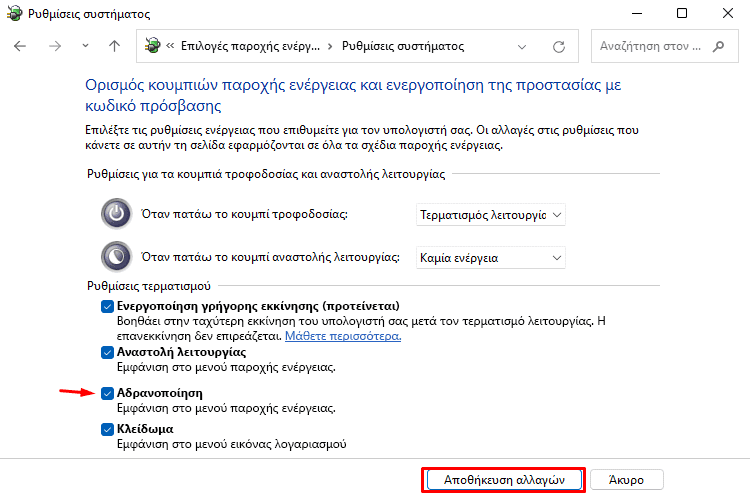Click the sleep button icon
The height and width of the screenshot is (500, 750).
click(x=116, y=258)
